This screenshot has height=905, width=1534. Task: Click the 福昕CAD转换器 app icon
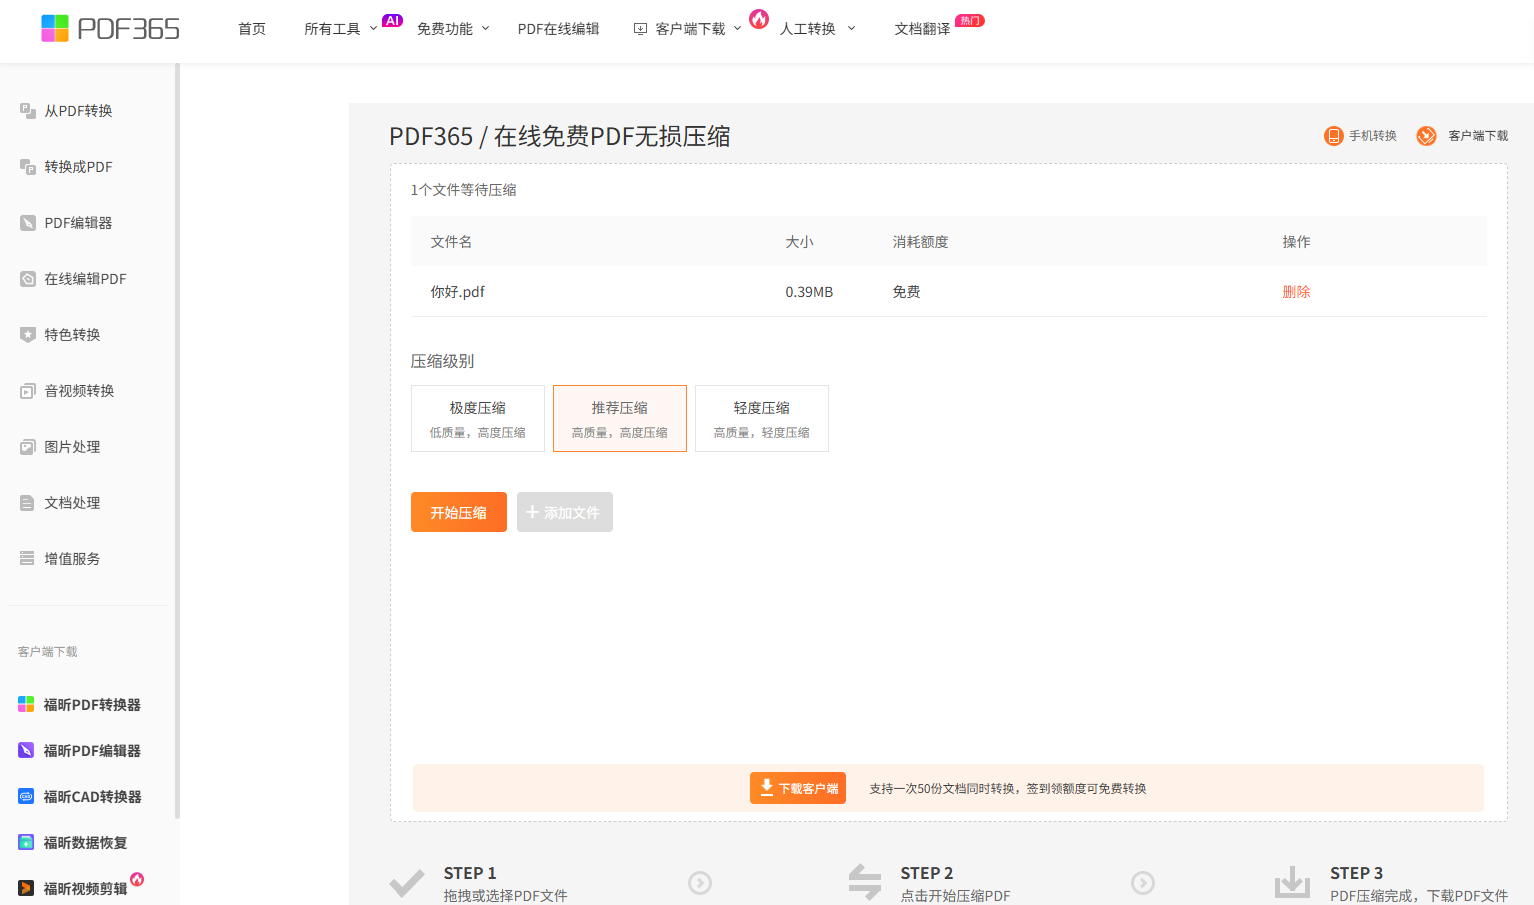pos(26,797)
